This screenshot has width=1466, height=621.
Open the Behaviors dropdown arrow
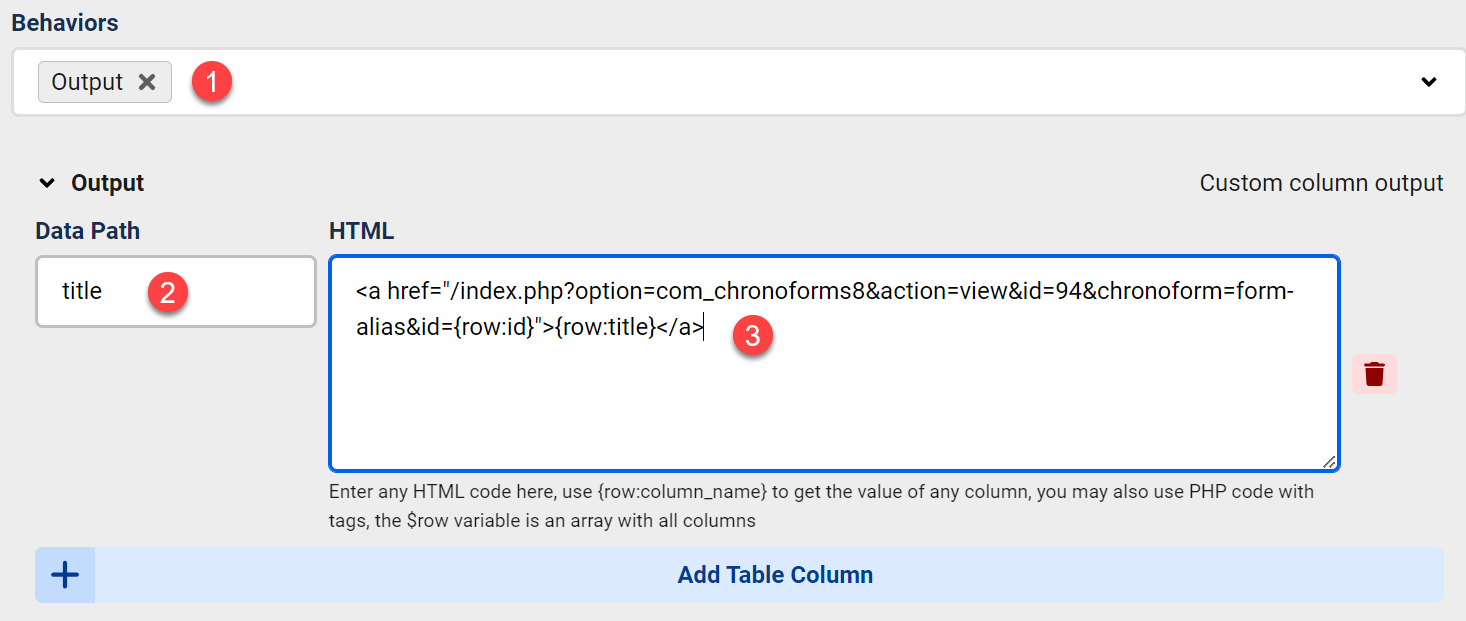click(x=1429, y=82)
